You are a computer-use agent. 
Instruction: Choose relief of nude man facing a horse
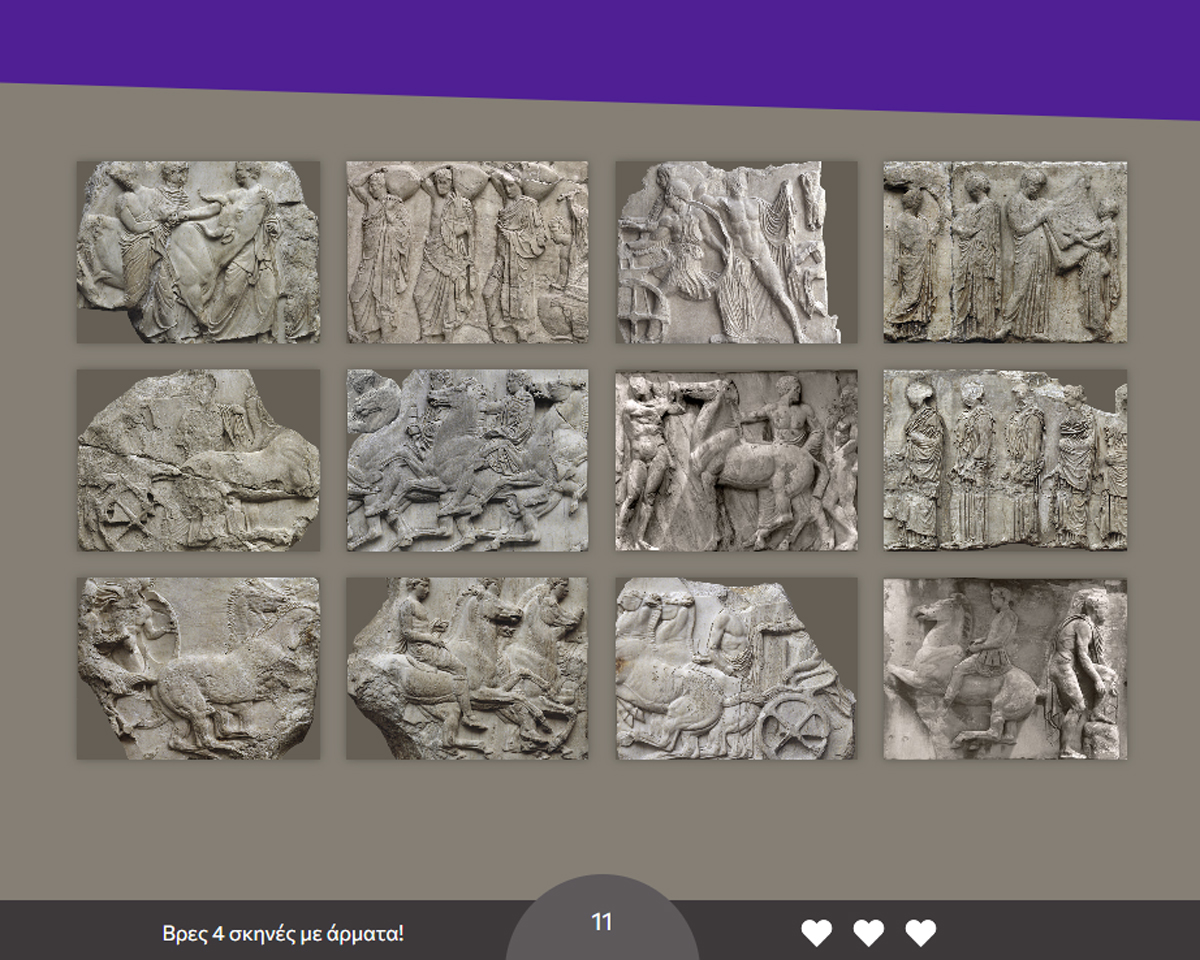click(736, 460)
